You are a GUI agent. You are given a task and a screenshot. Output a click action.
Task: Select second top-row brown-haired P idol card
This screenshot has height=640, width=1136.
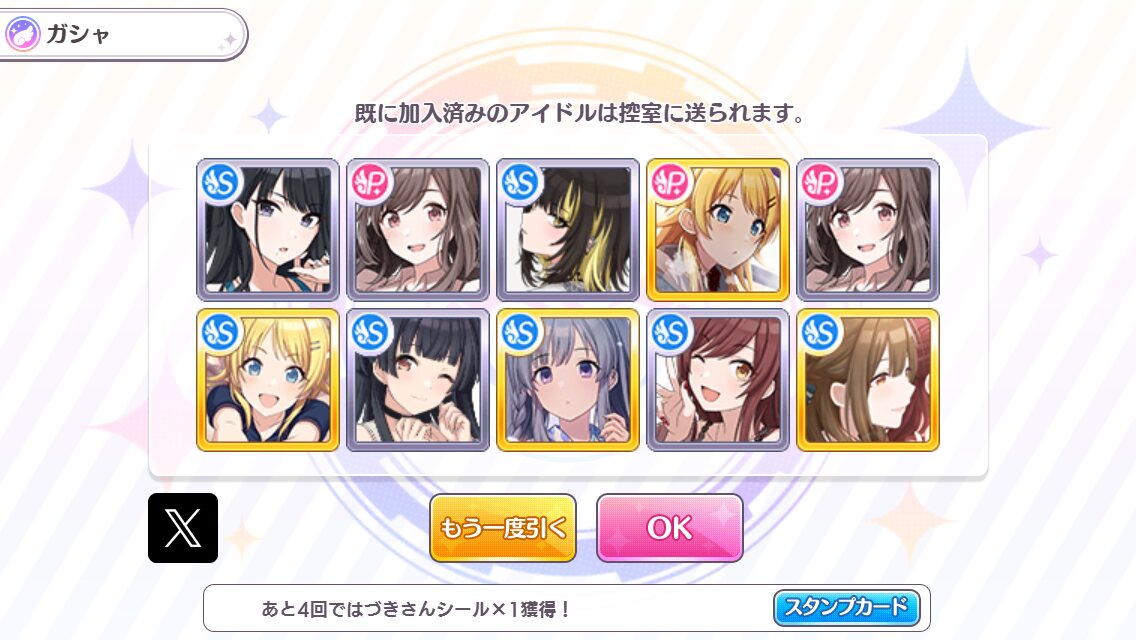[418, 230]
